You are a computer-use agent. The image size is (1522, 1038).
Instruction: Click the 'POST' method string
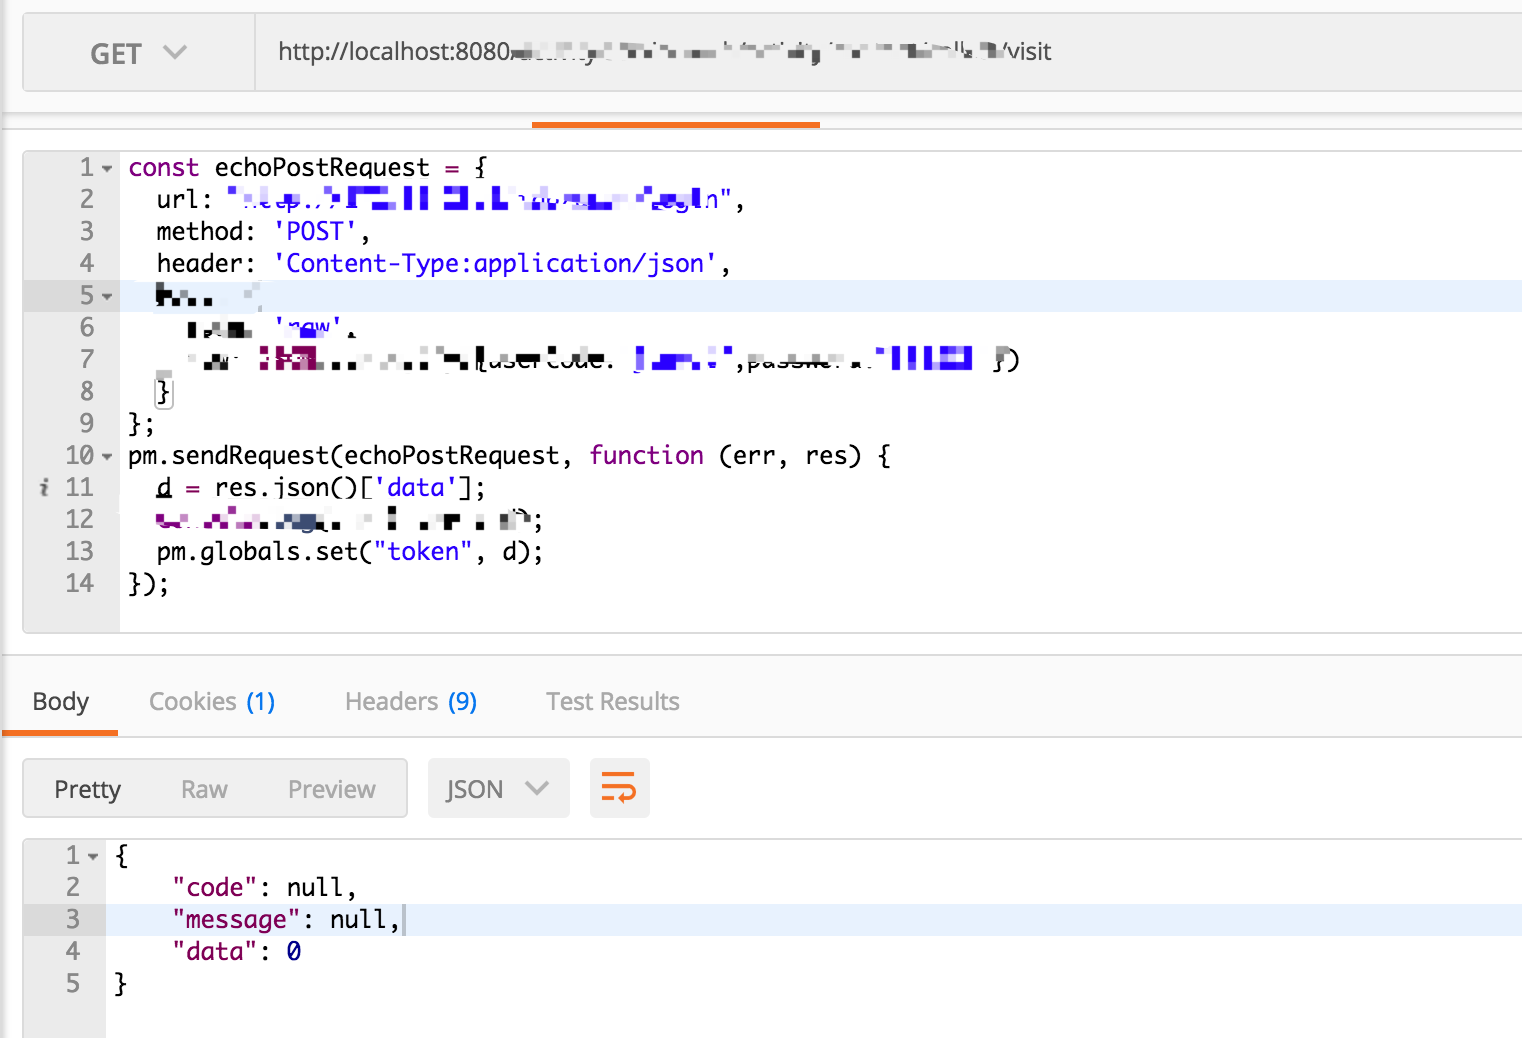pyautogui.click(x=315, y=231)
